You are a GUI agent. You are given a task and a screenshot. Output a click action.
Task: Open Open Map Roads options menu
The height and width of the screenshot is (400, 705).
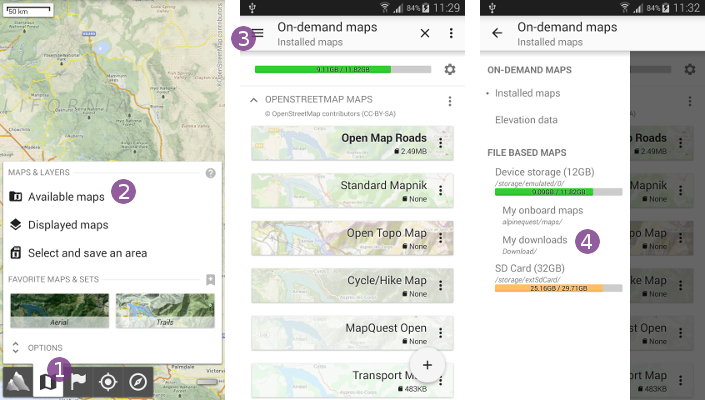click(x=441, y=143)
